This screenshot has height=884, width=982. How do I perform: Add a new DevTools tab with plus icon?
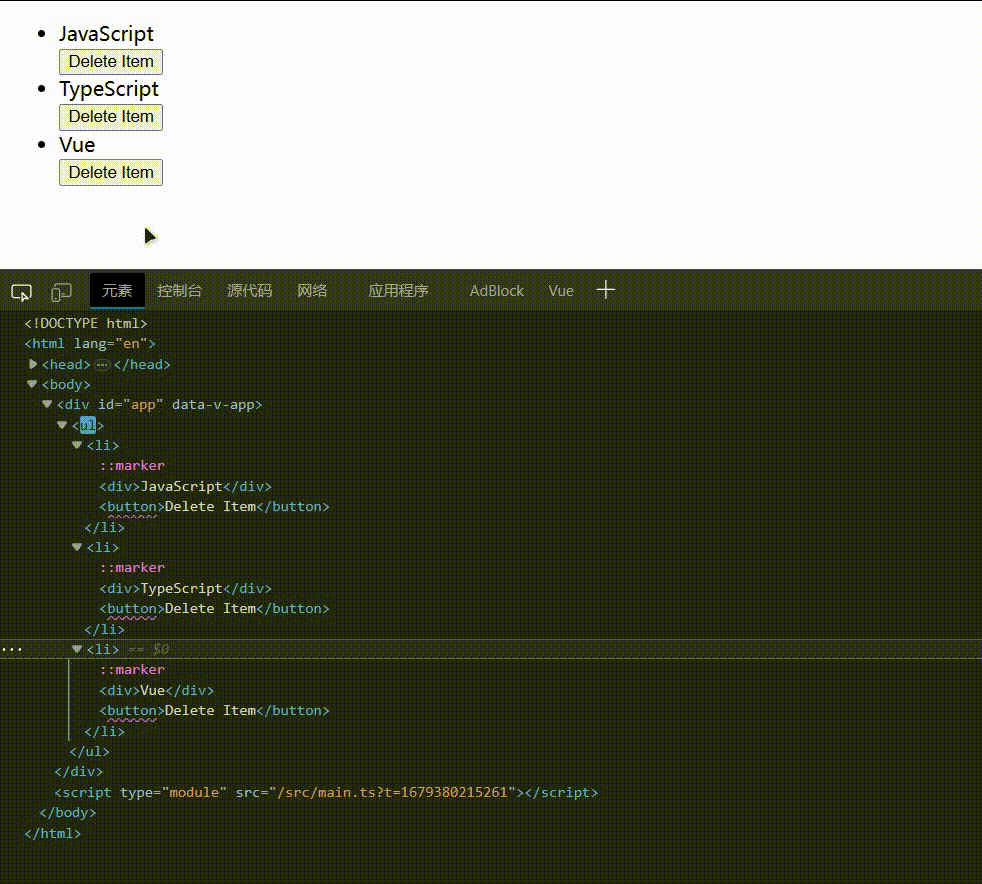pyautogui.click(x=606, y=290)
